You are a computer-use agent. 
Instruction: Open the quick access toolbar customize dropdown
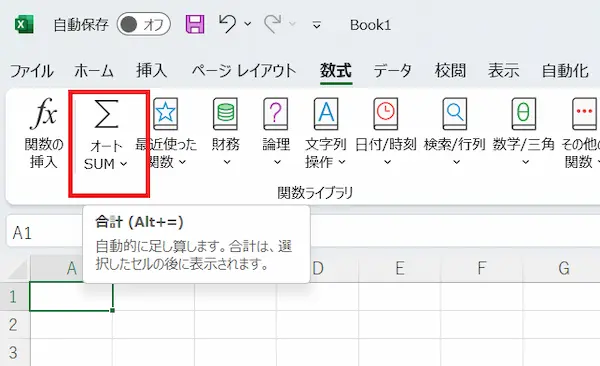tap(316, 25)
